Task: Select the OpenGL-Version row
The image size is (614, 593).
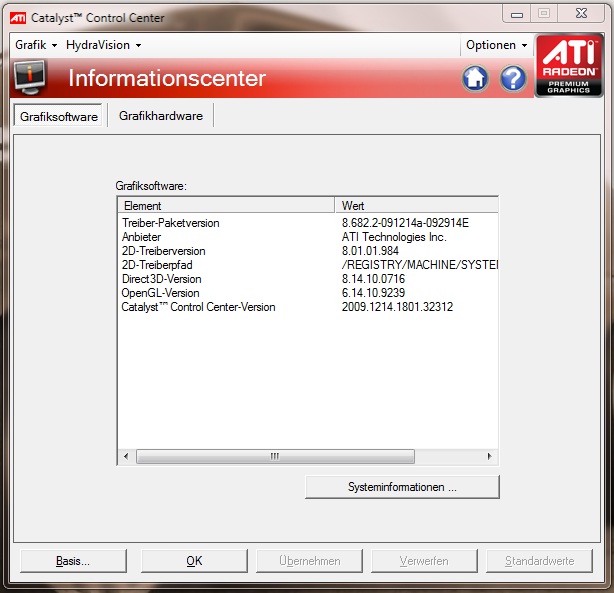Action: click(308, 293)
